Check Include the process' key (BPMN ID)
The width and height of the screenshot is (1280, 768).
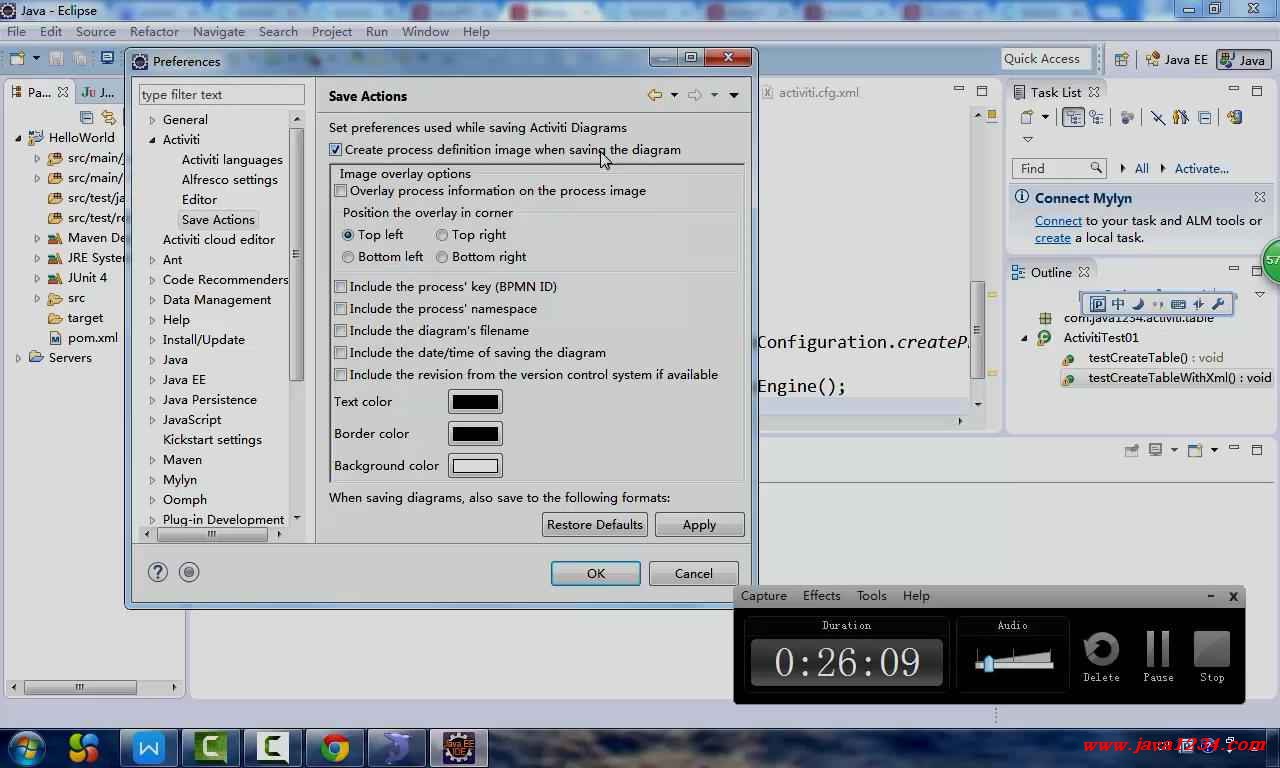click(341, 287)
